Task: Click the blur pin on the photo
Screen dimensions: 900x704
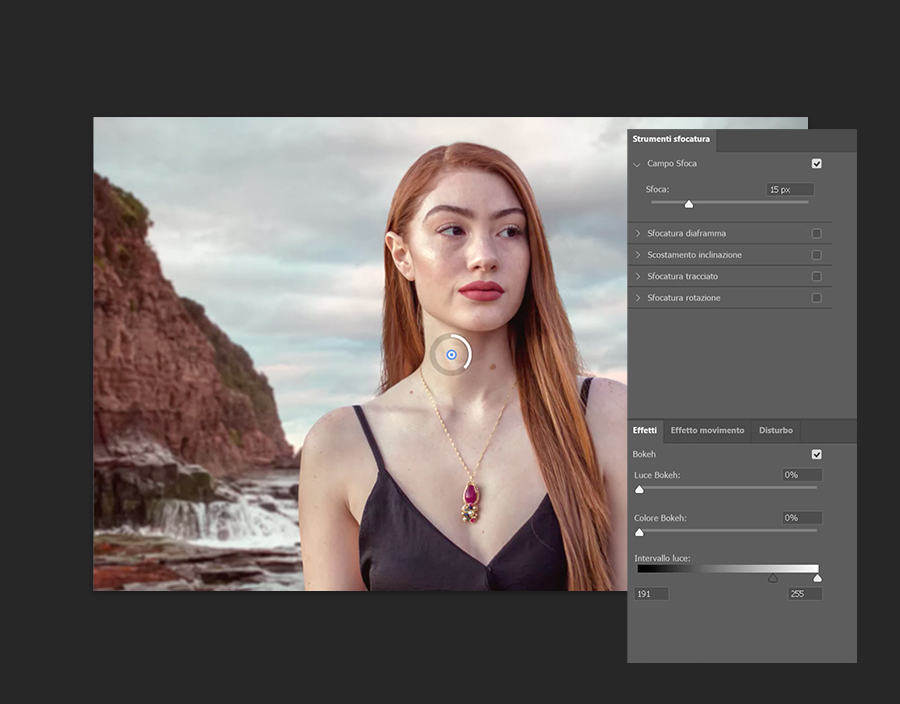Action: pos(451,355)
